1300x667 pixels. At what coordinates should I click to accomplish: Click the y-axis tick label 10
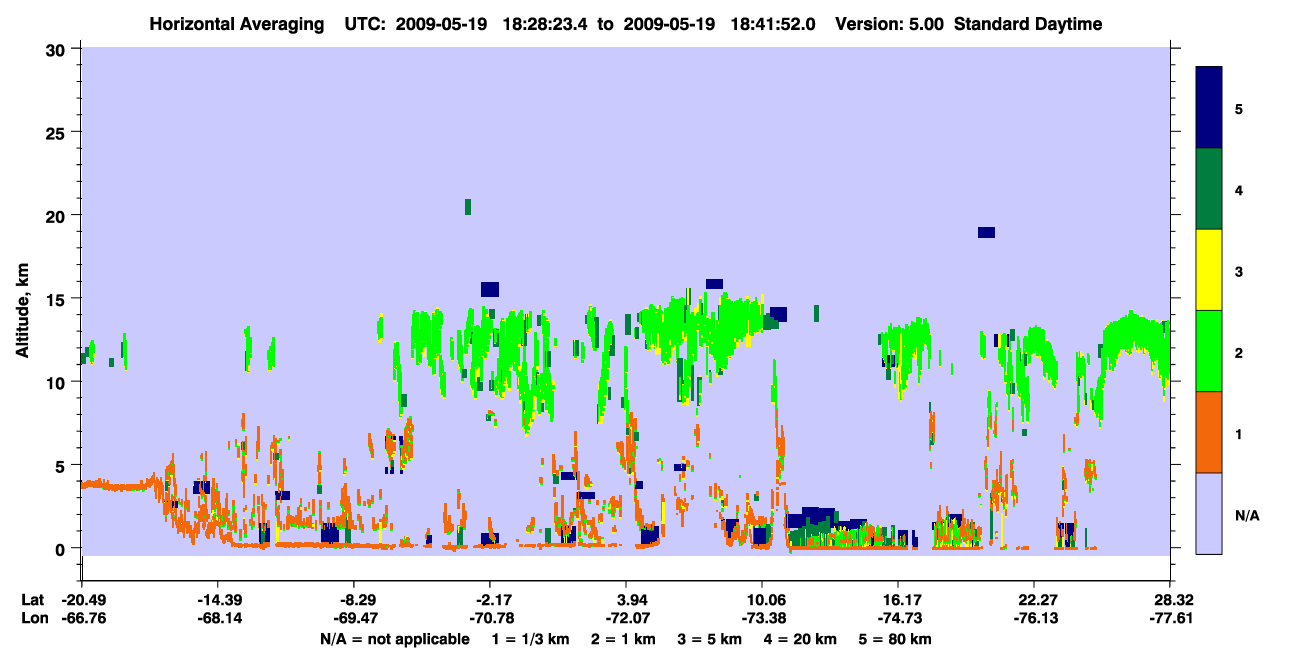[57, 382]
